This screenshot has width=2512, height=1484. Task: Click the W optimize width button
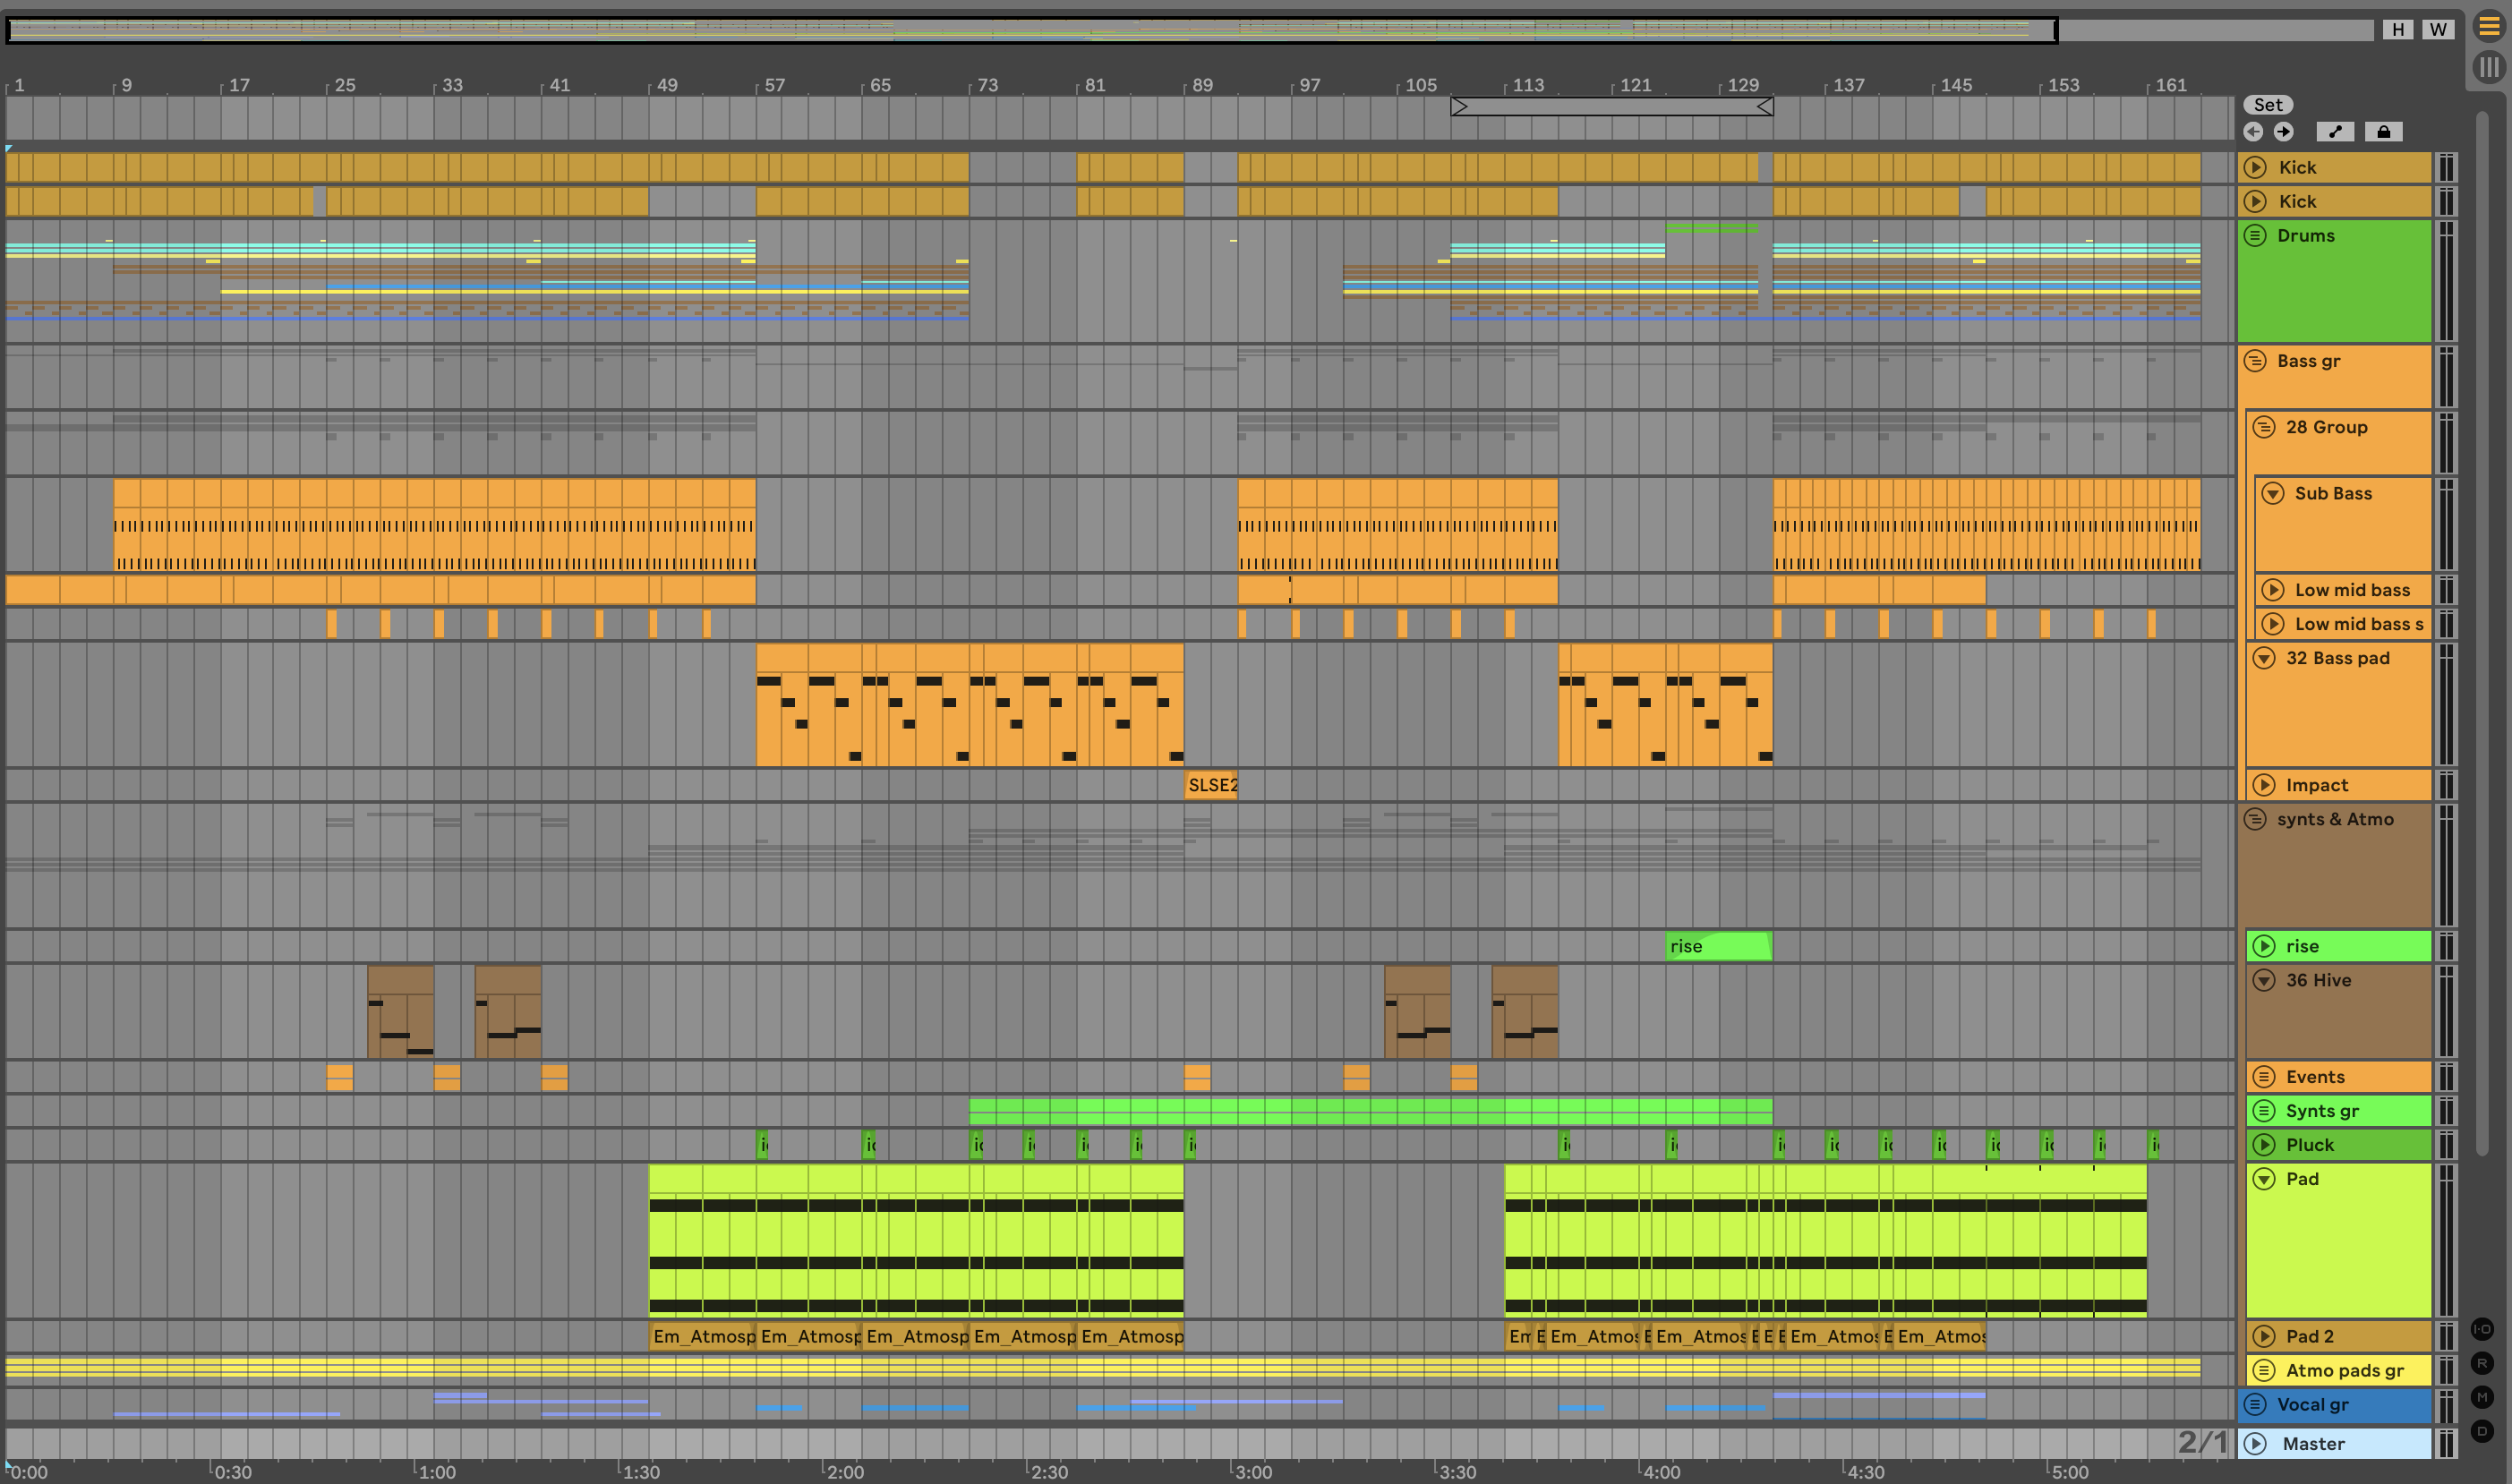(2437, 29)
